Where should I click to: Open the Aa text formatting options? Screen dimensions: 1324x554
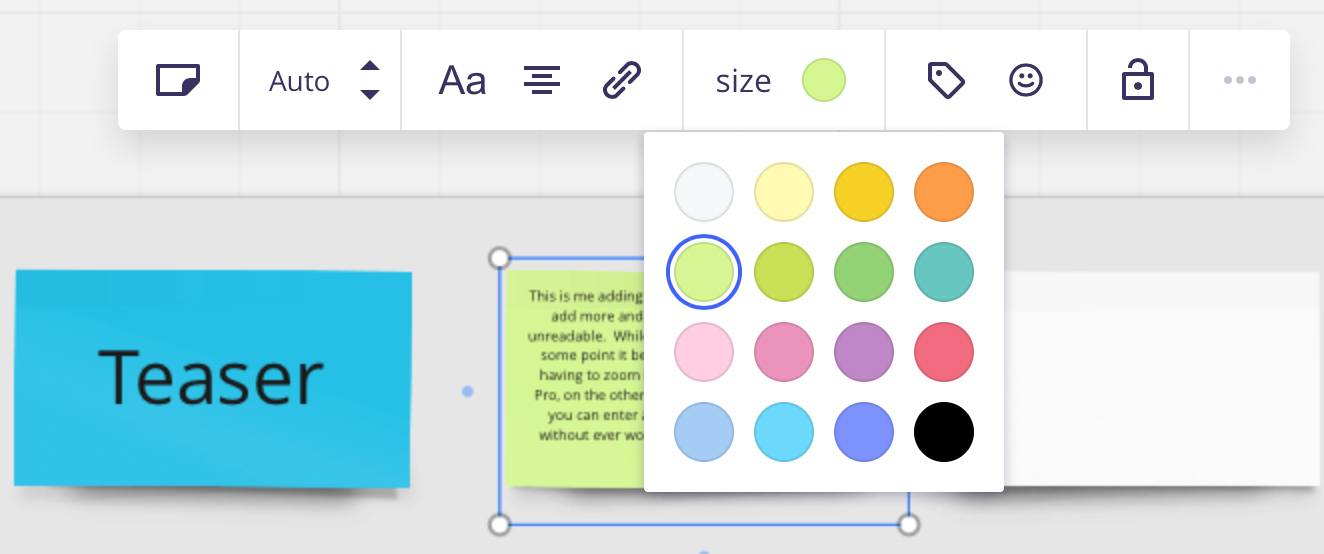[462, 80]
